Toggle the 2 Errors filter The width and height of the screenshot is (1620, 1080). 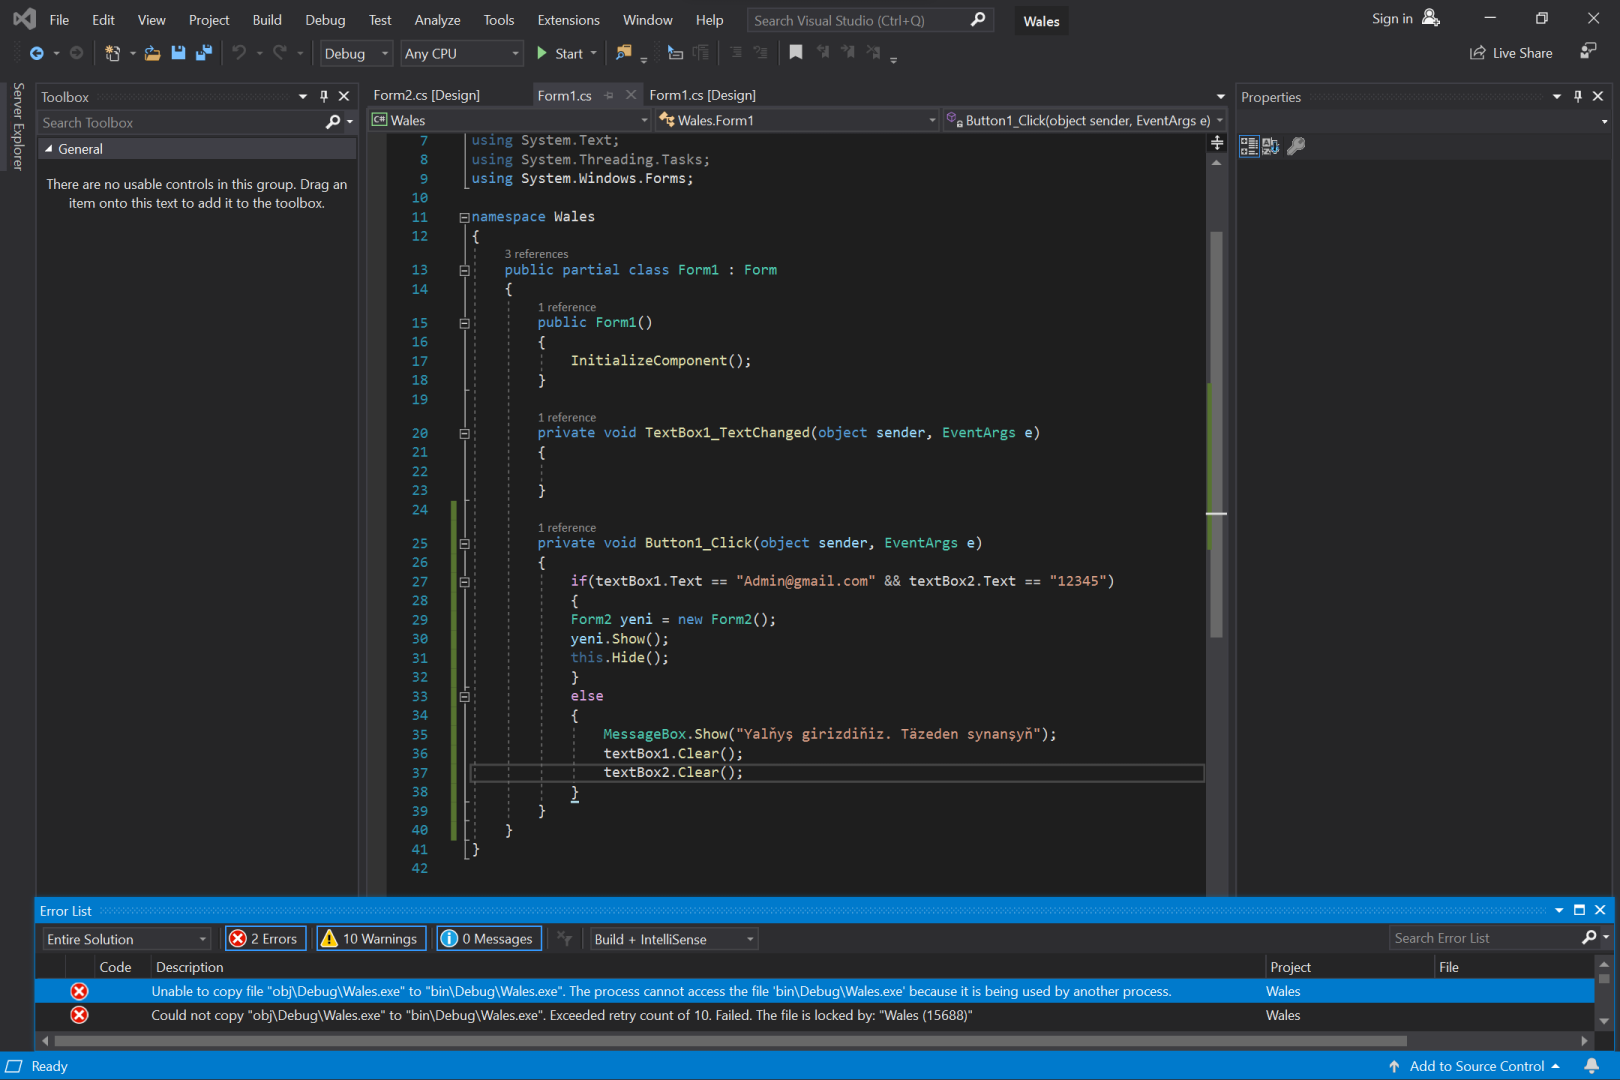click(265, 938)
